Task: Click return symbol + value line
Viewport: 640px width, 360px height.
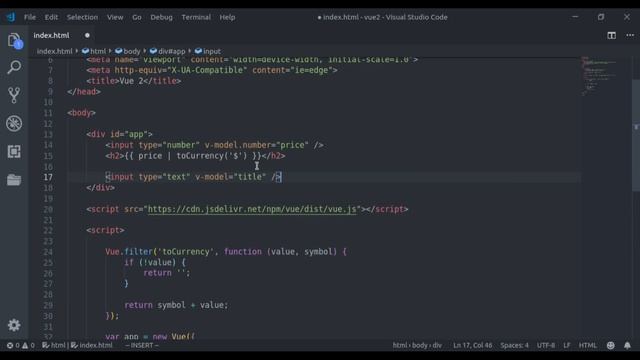Action: pyautogui.click(x=176, y=305)
